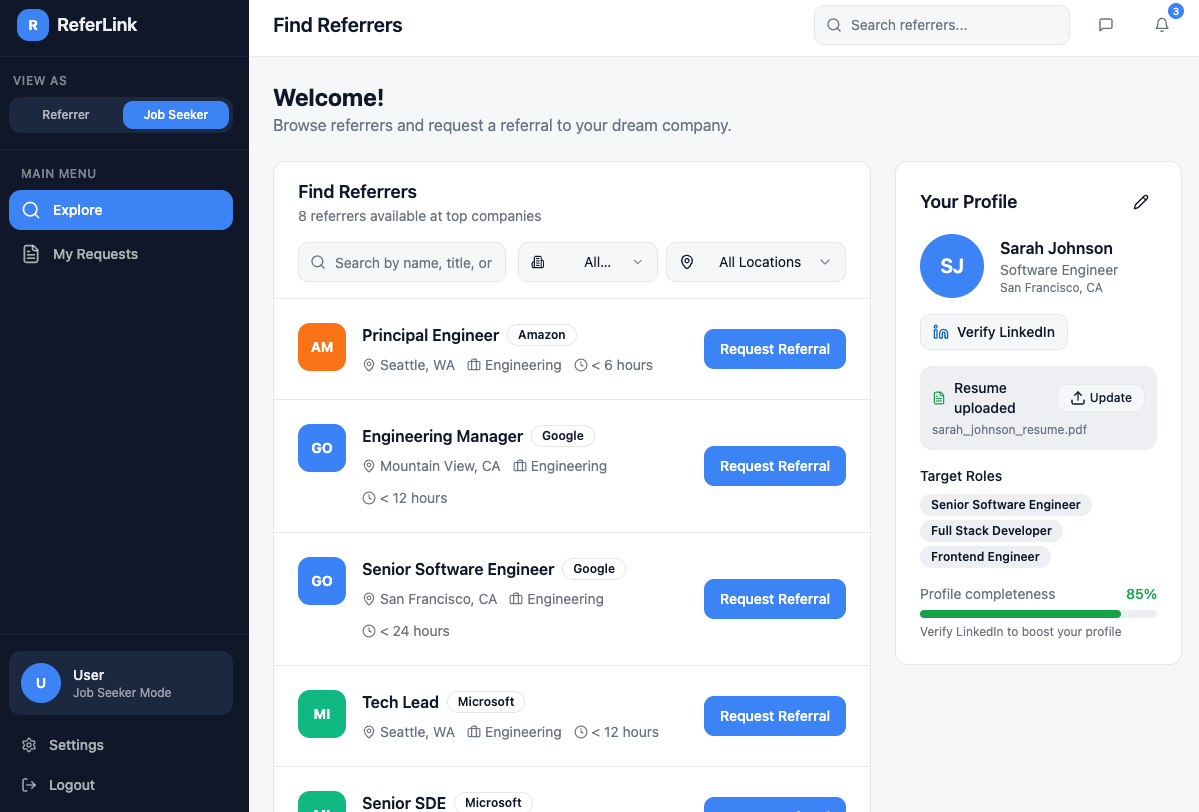Screen dimensions: 1199x812
Task: Select the Job Seeker view toggle
Action: [x=176, y=115]
